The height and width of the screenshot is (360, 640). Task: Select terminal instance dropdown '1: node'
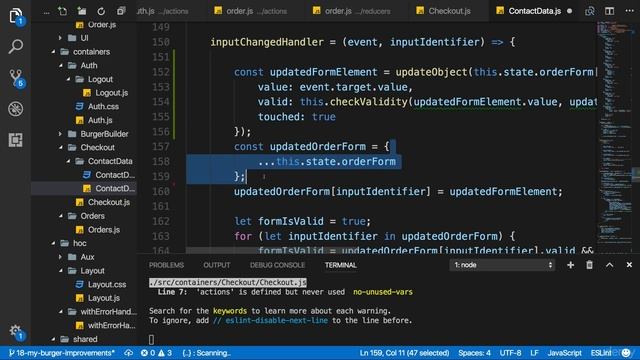coord(503,265)
